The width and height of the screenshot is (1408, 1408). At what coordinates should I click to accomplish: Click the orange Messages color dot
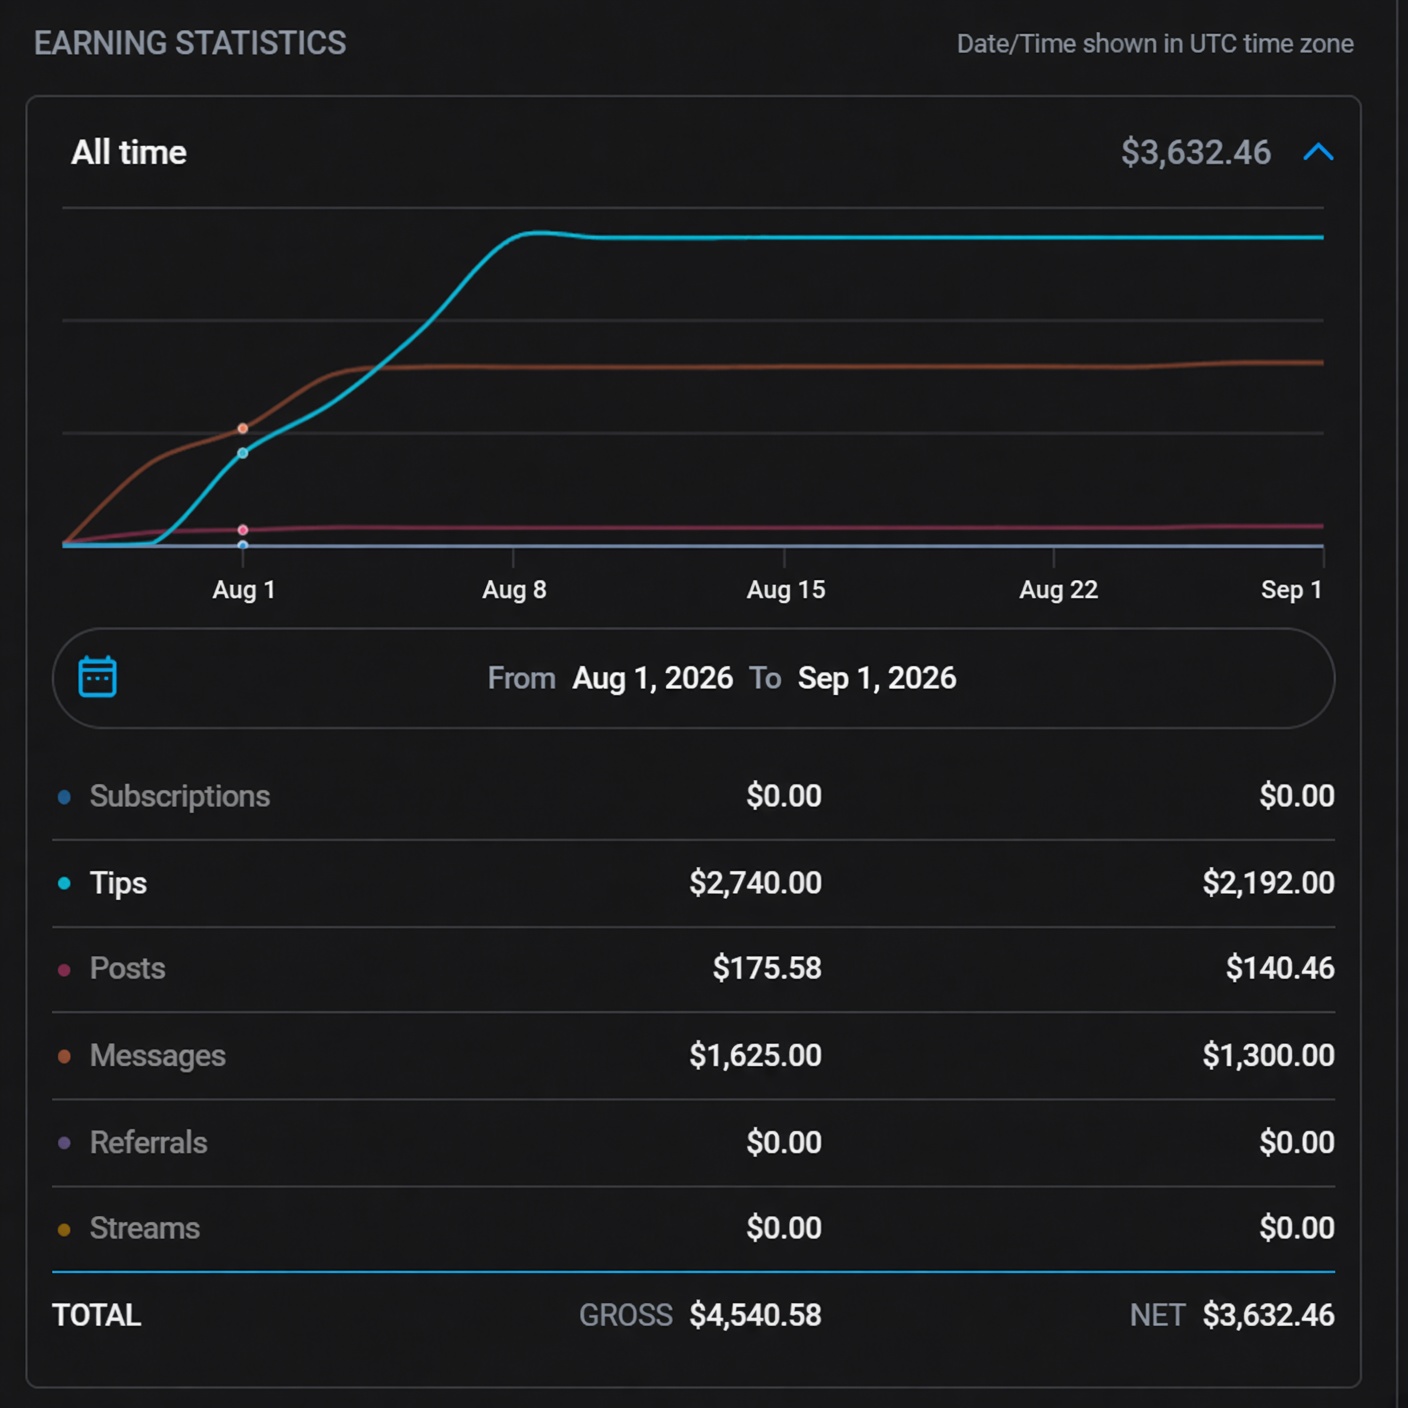point(64,1057)
